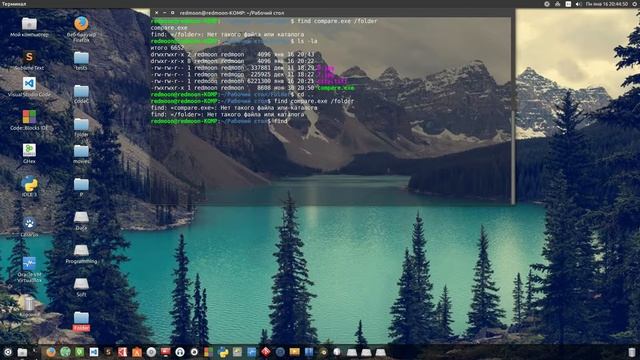Open the movies folder on desktop

(81, 151)
